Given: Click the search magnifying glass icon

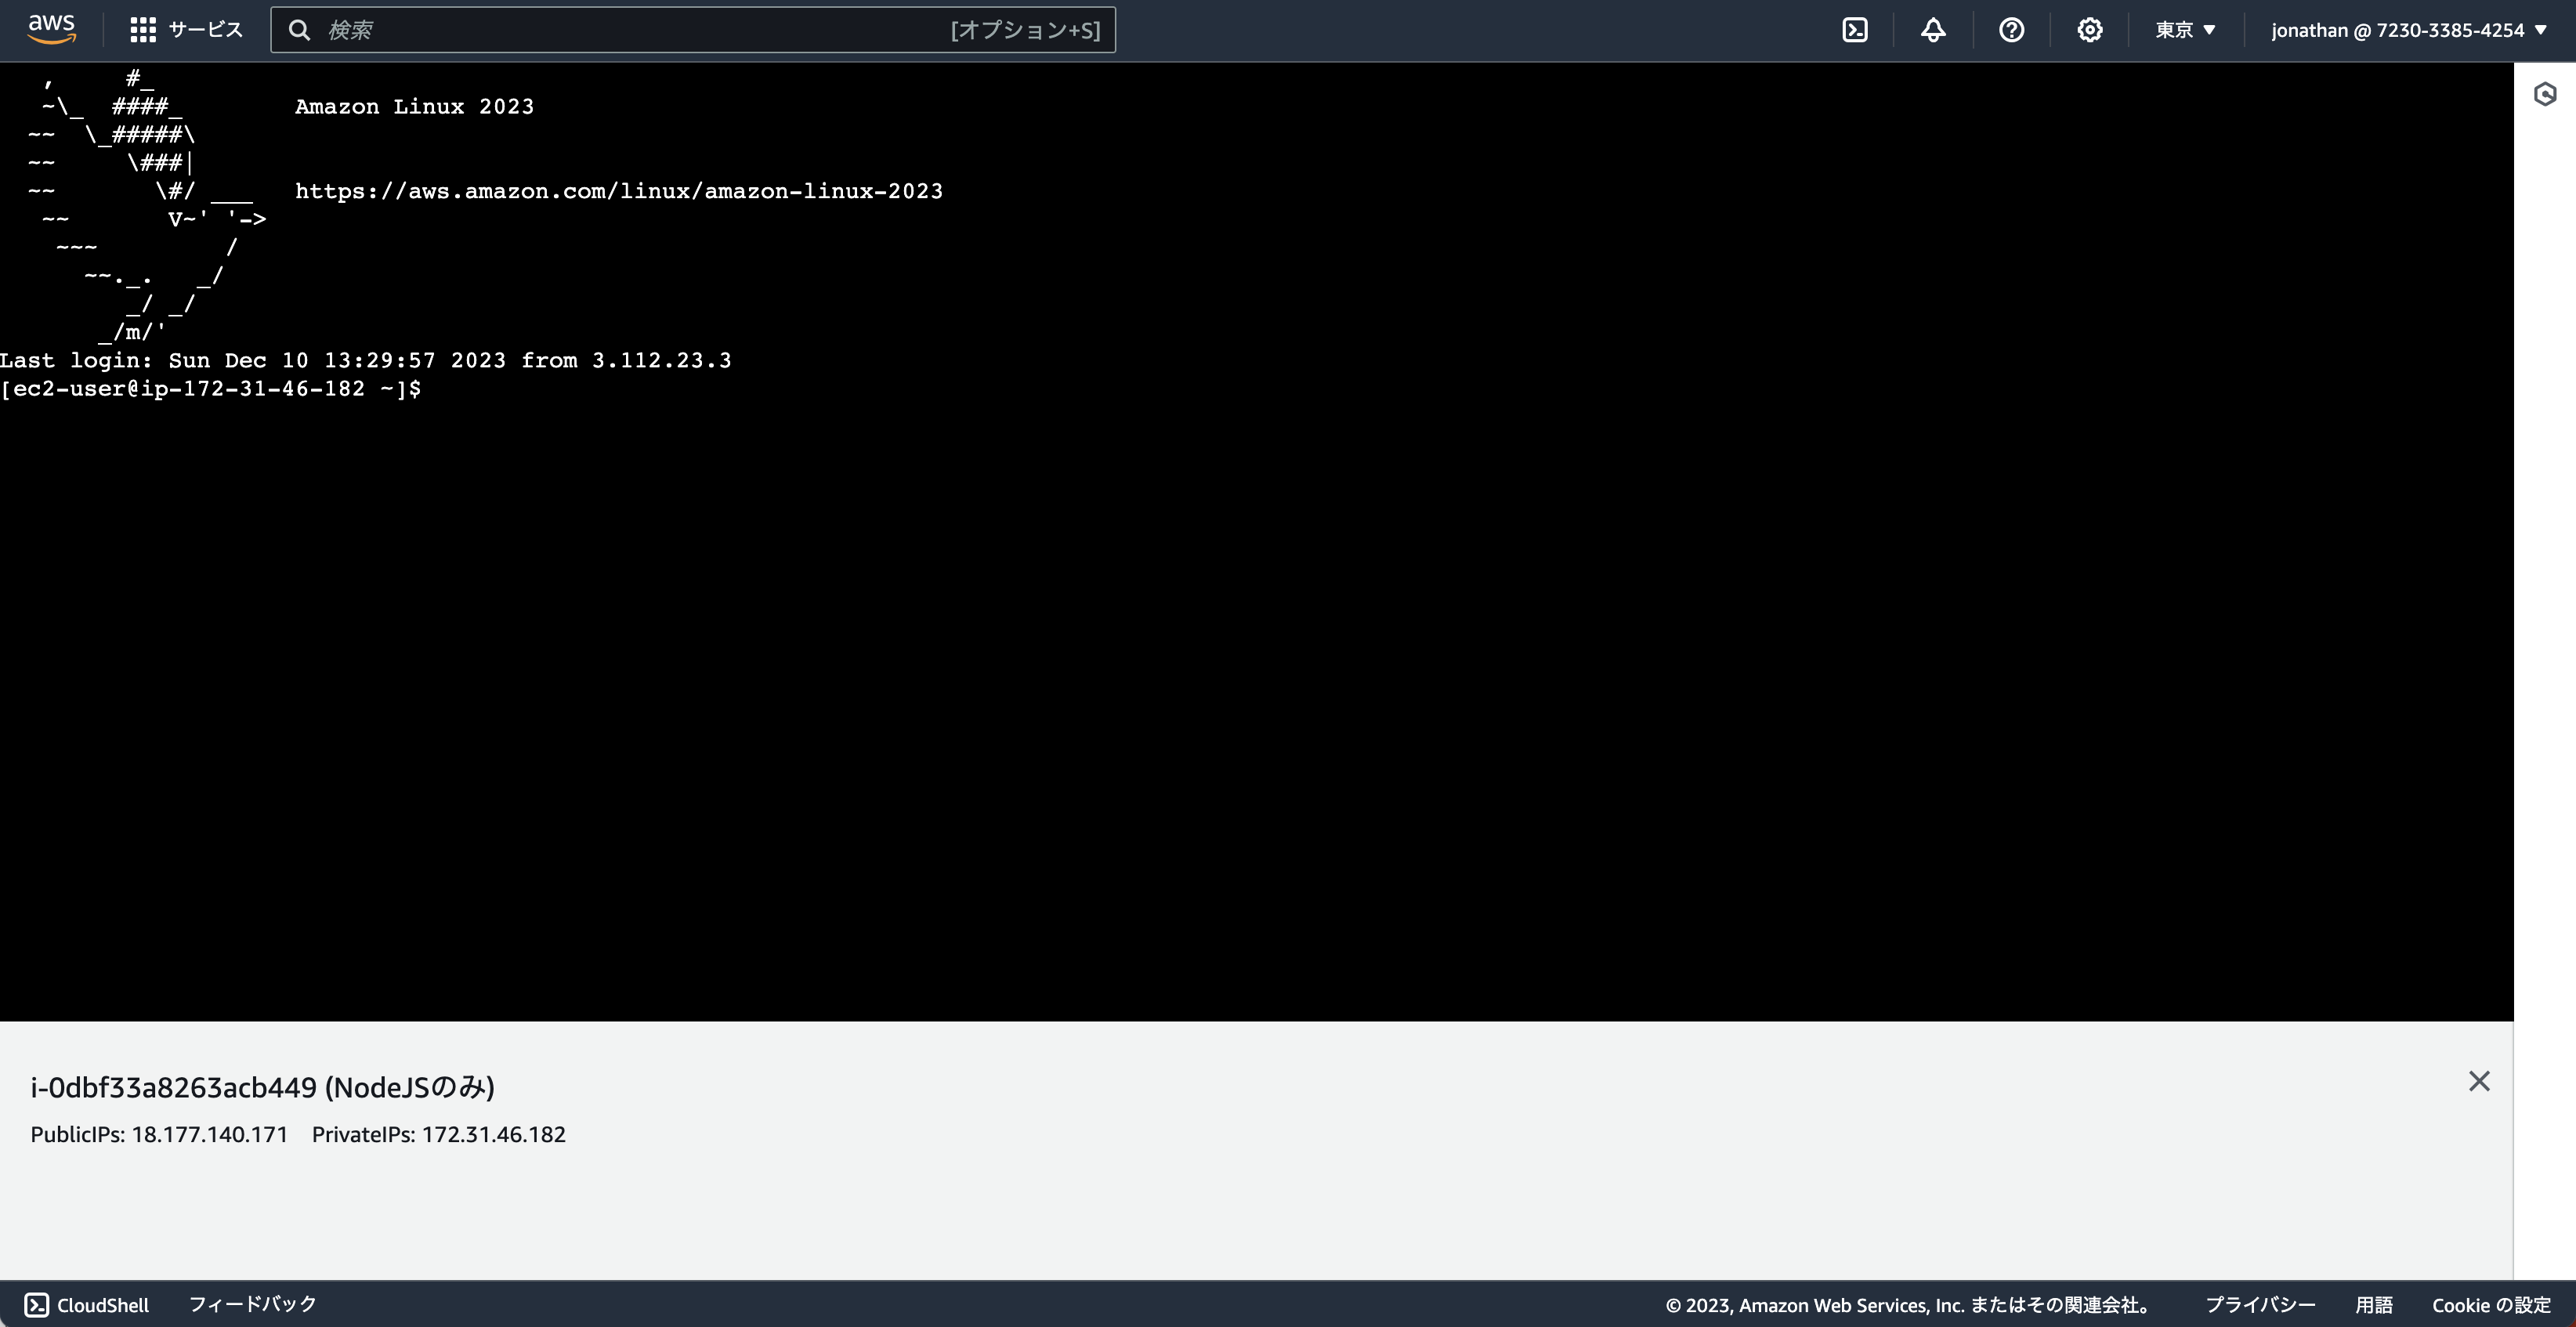Looking at the screenshot, I should coord(300,30).
